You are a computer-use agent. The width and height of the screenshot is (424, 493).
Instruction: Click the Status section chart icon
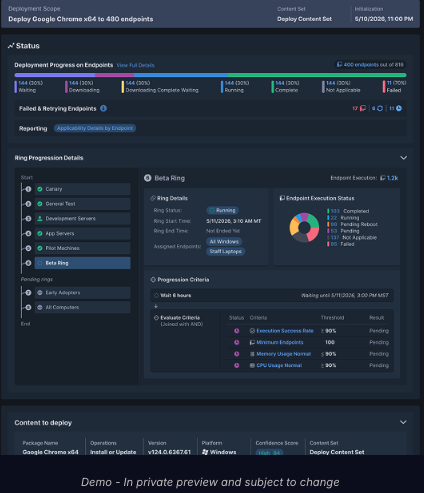click(11, 46)
